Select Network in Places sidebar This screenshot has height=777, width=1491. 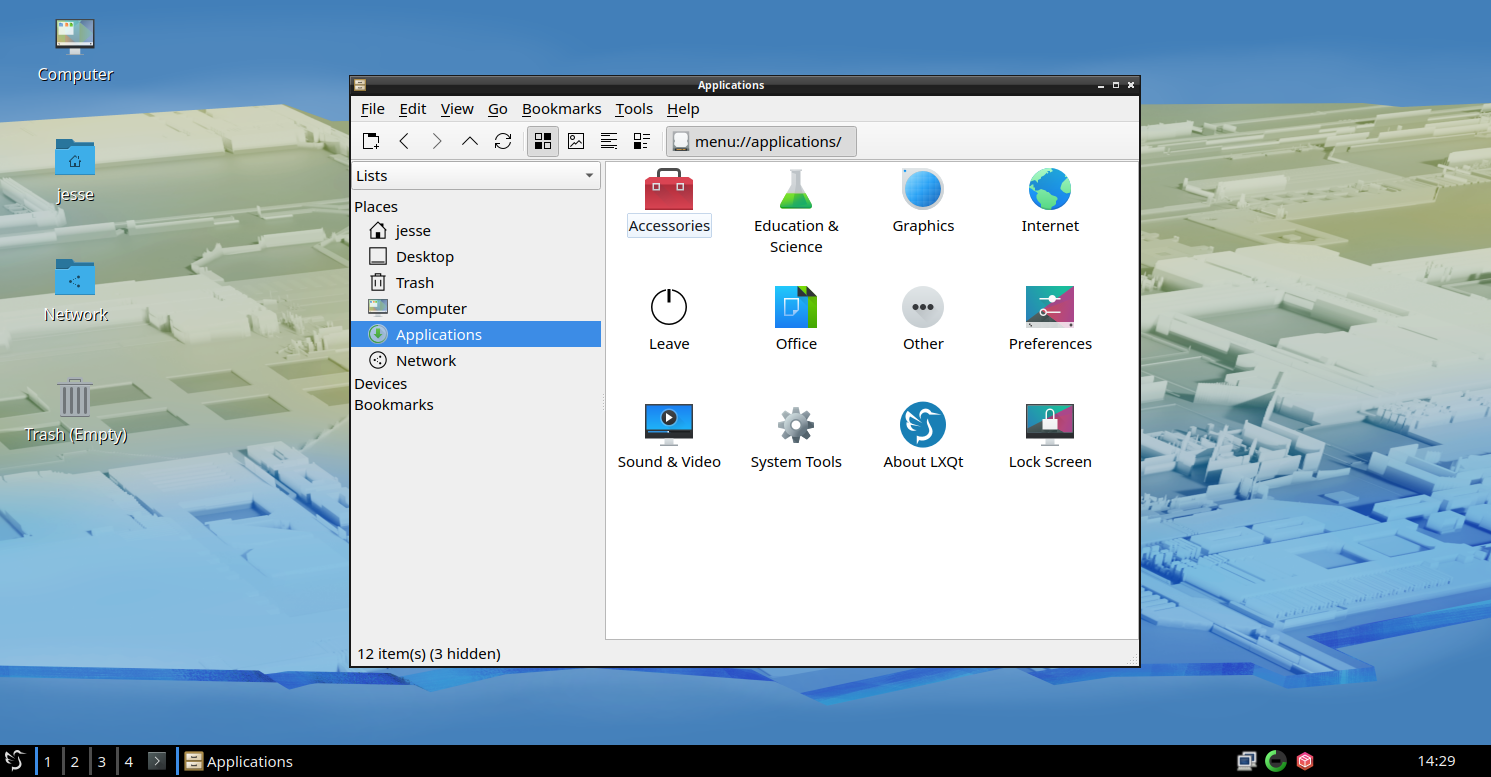coord(476,360)
